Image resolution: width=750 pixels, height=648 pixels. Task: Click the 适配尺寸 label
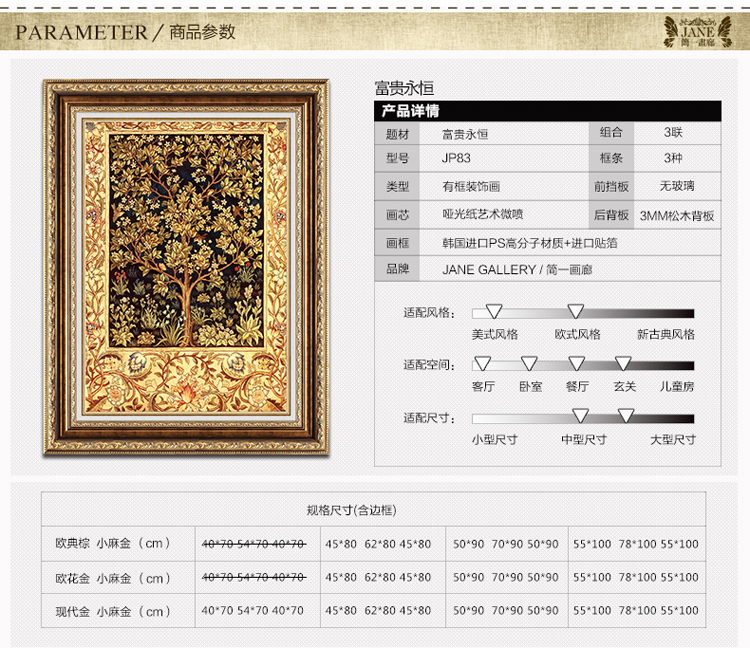point(429,418)
